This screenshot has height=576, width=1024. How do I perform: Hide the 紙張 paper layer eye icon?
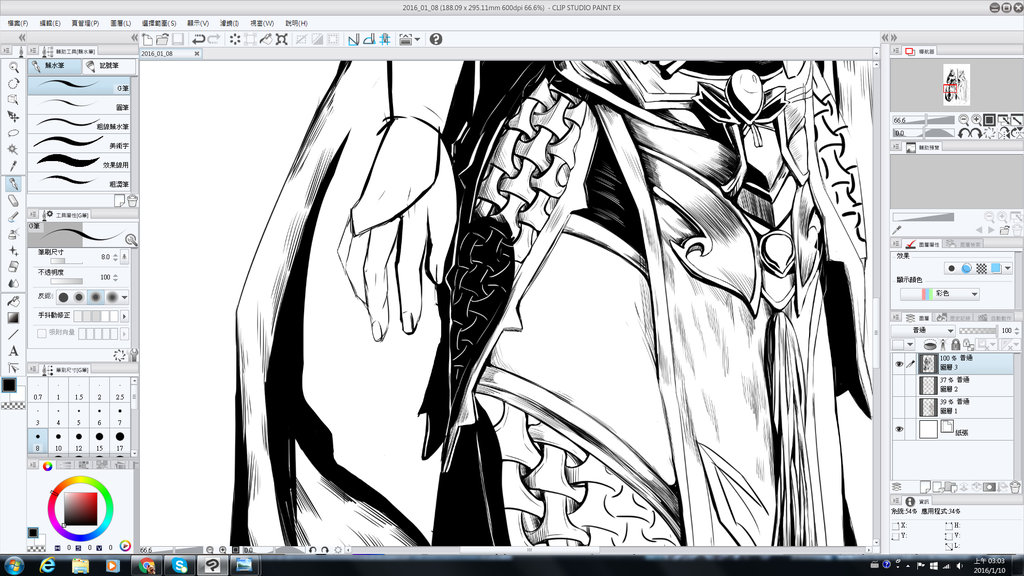tap(899, 429)
